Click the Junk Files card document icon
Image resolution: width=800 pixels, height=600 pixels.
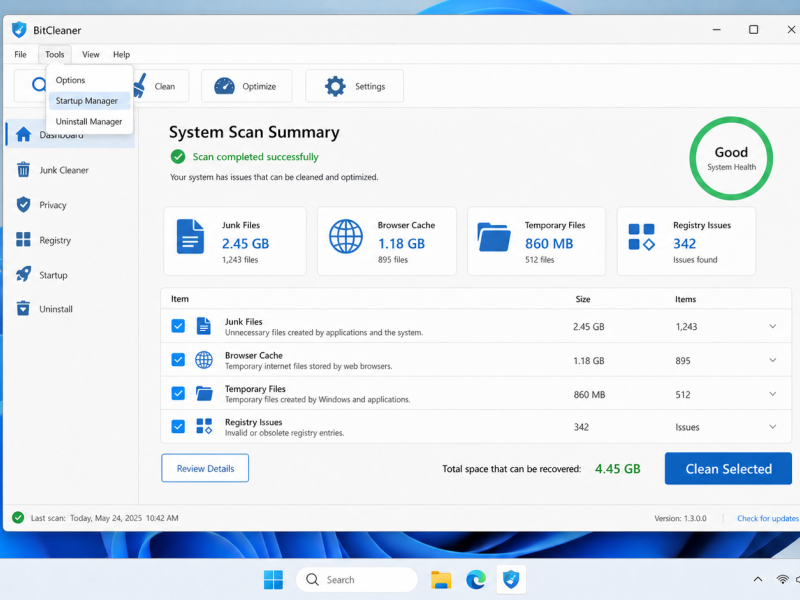pyautogui.click(x=190, y=236)
